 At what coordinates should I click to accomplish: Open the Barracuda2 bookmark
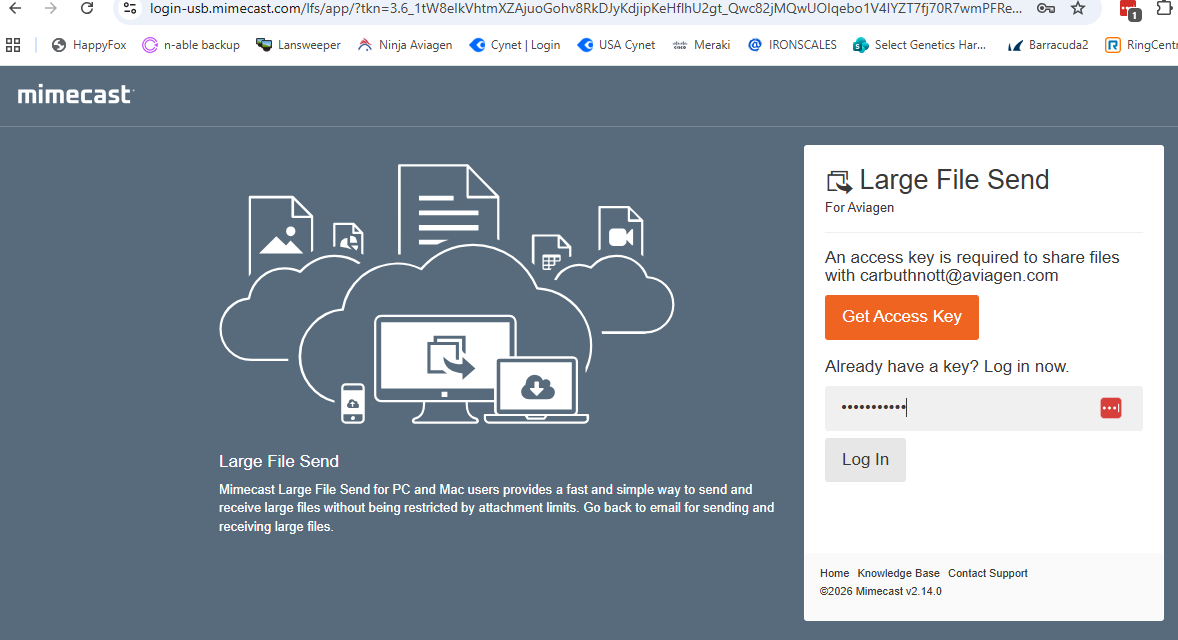[1048, 45]
